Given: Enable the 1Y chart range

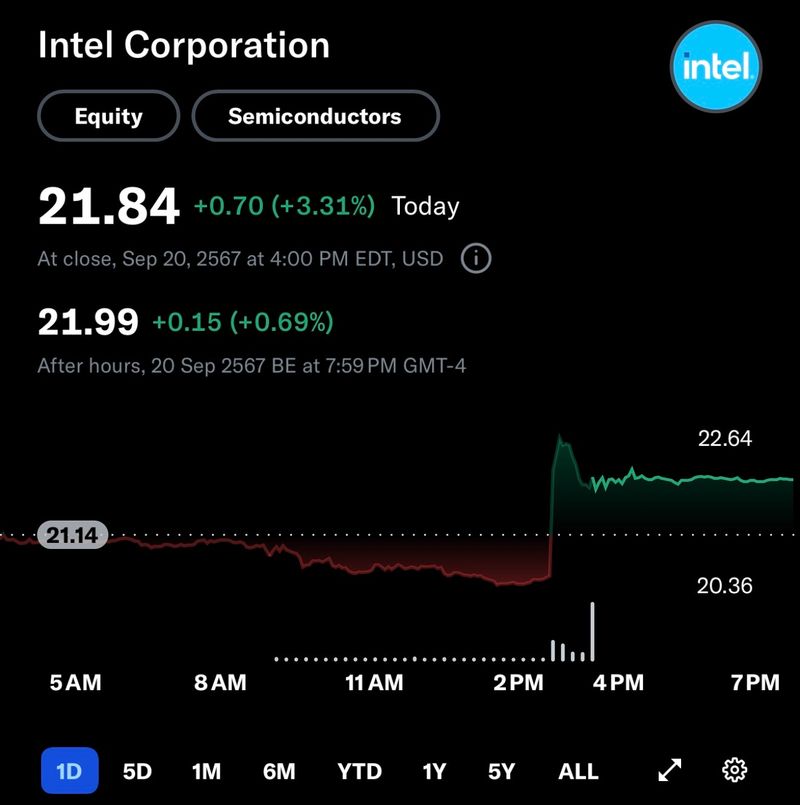Looking at the screenshot, I should (434, 771).
